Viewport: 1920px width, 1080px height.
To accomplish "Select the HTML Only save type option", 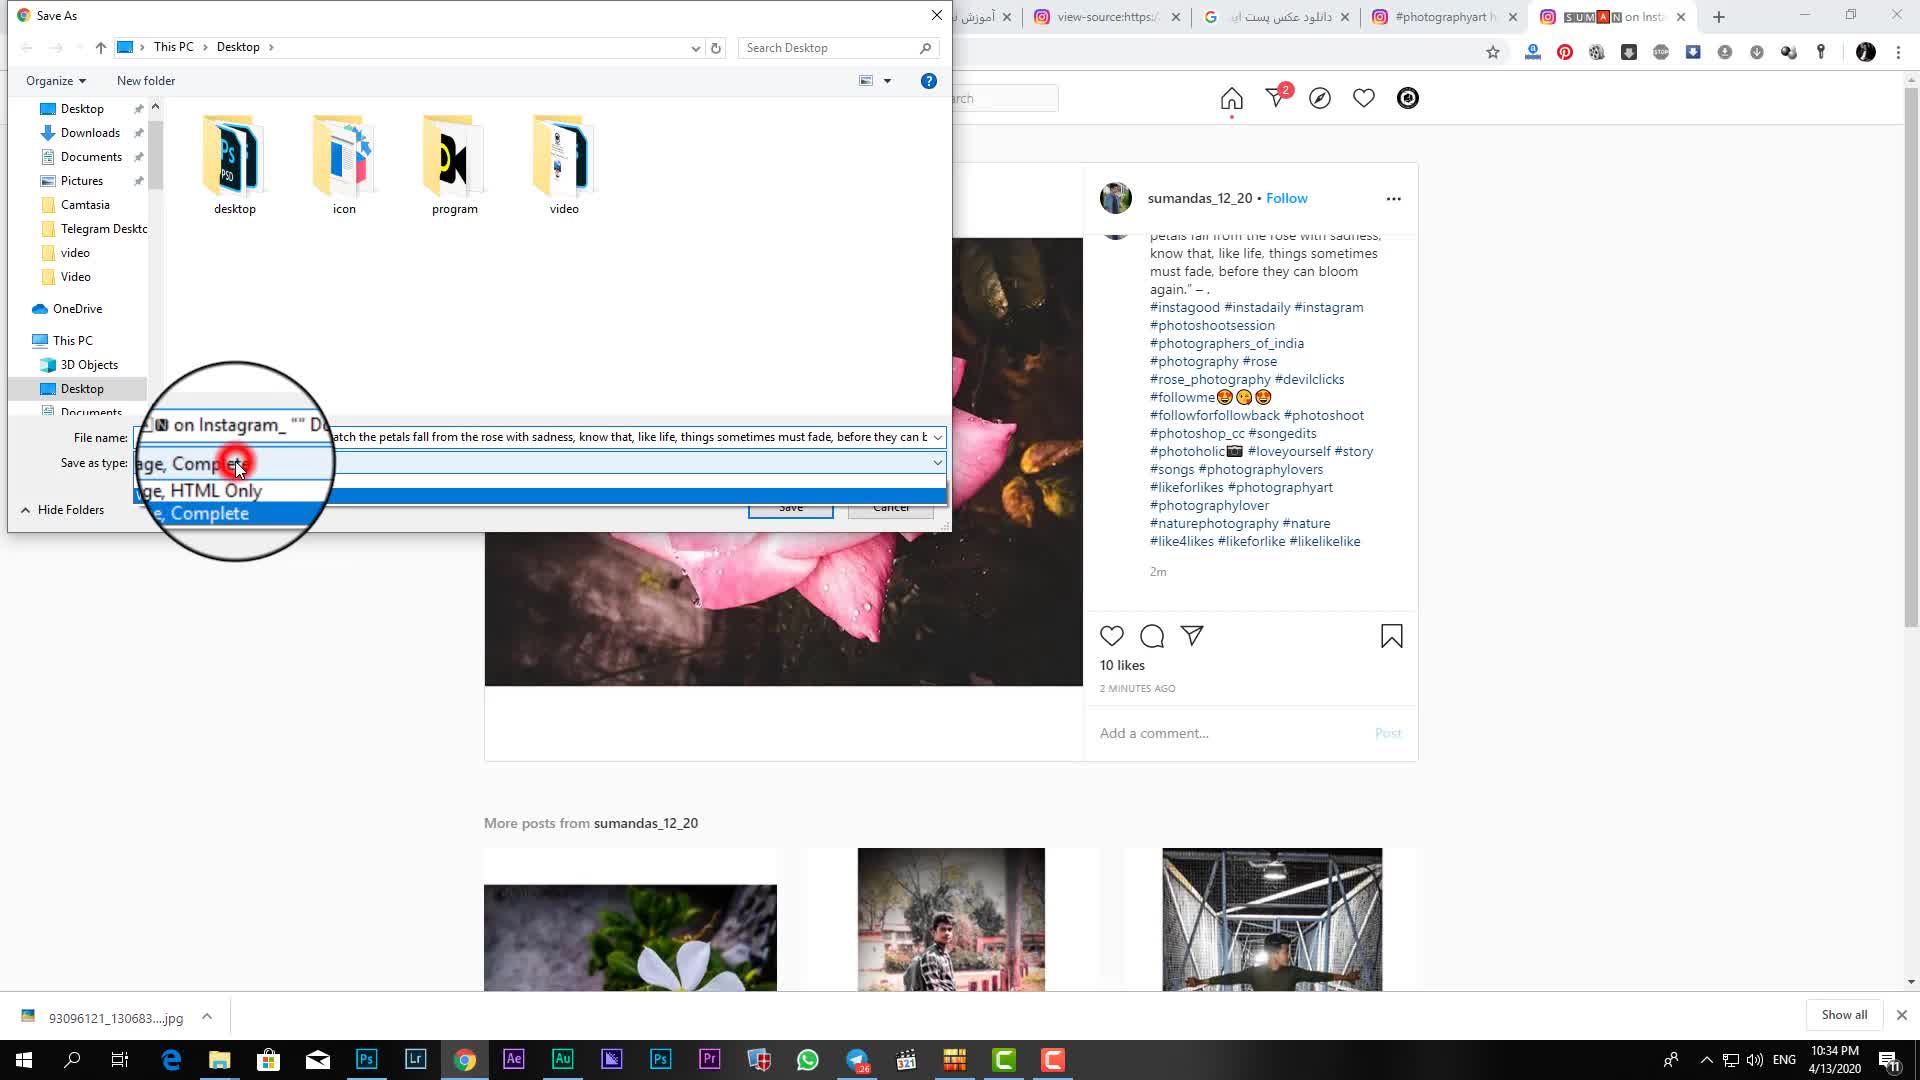I will pos(640,482).
